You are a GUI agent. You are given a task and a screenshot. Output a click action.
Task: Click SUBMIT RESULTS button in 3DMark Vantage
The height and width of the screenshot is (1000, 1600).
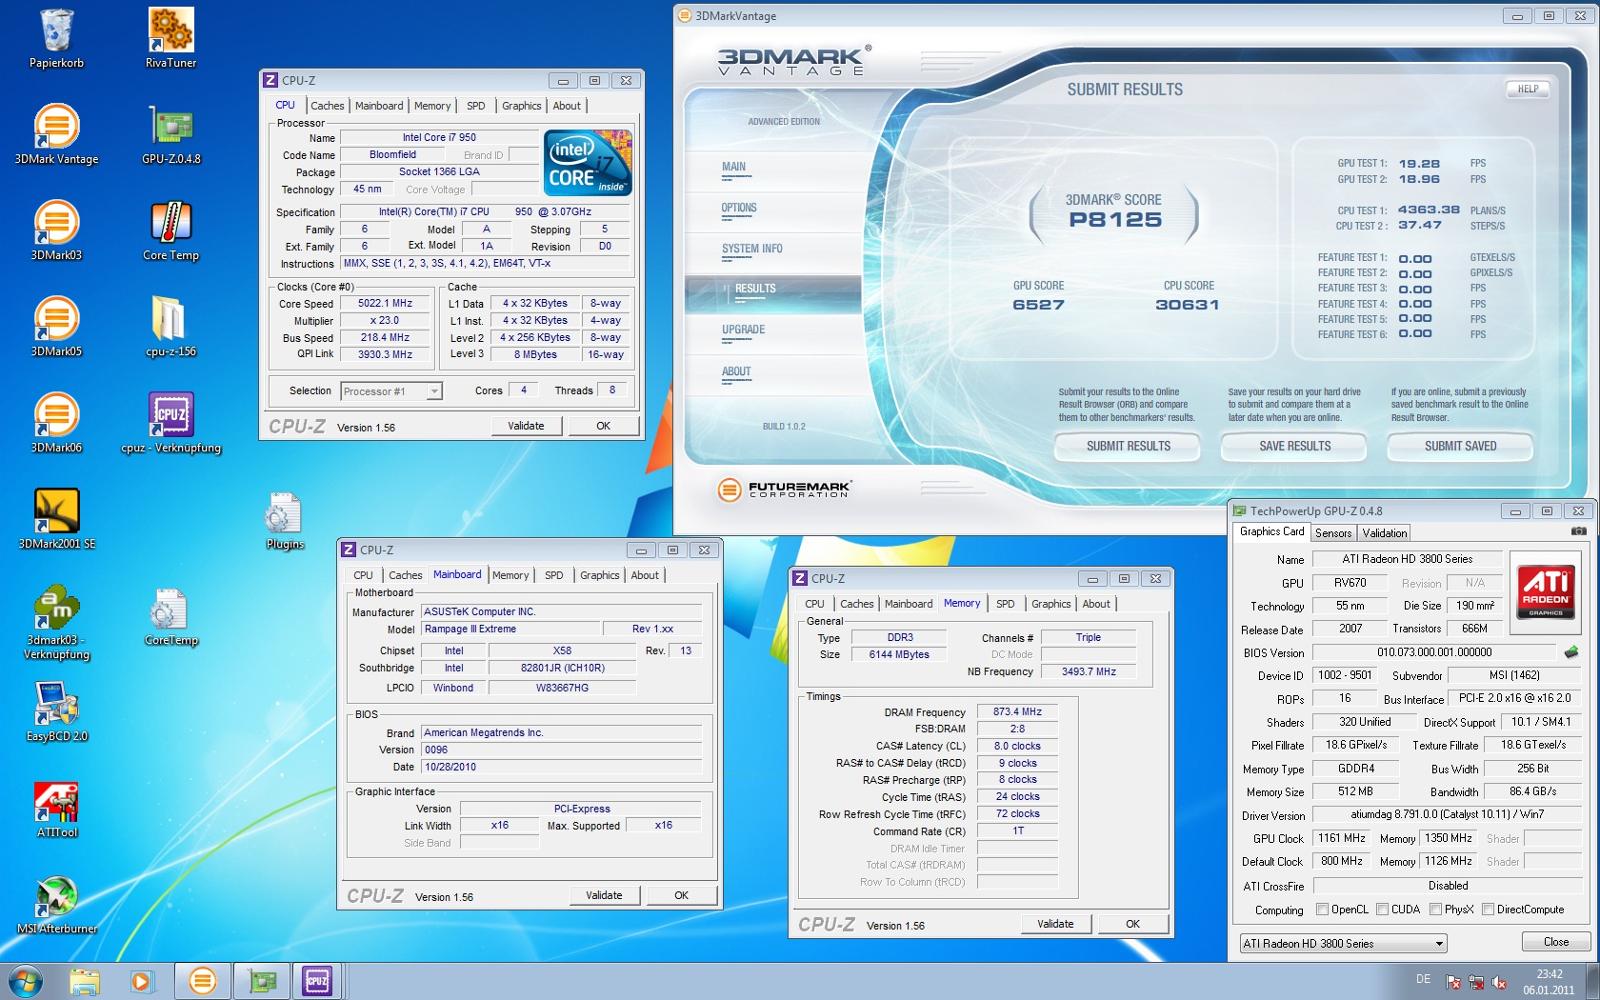(x=1128, y=446)
